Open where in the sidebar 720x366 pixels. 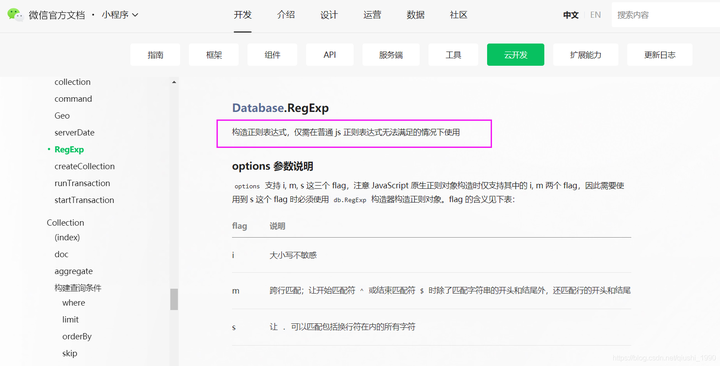[x=73, y=303]
